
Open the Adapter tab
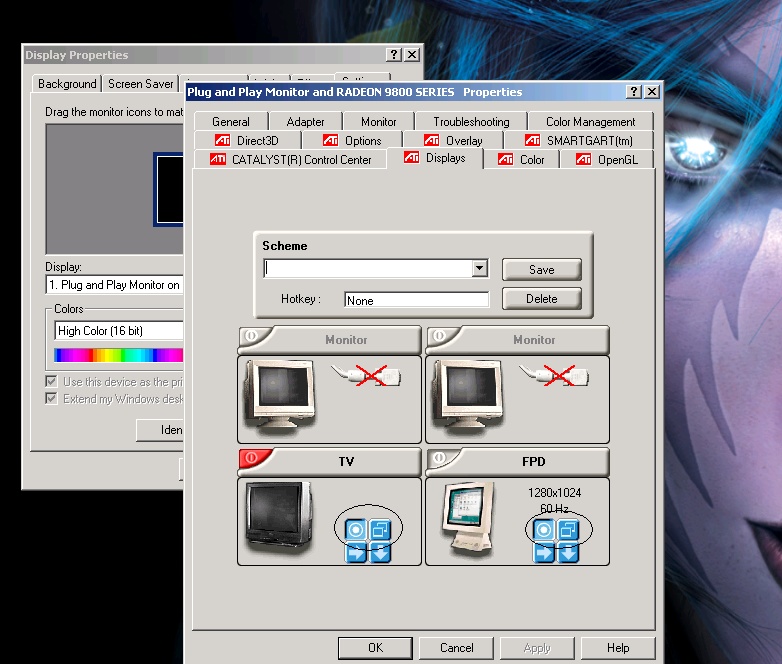point(305,122)
